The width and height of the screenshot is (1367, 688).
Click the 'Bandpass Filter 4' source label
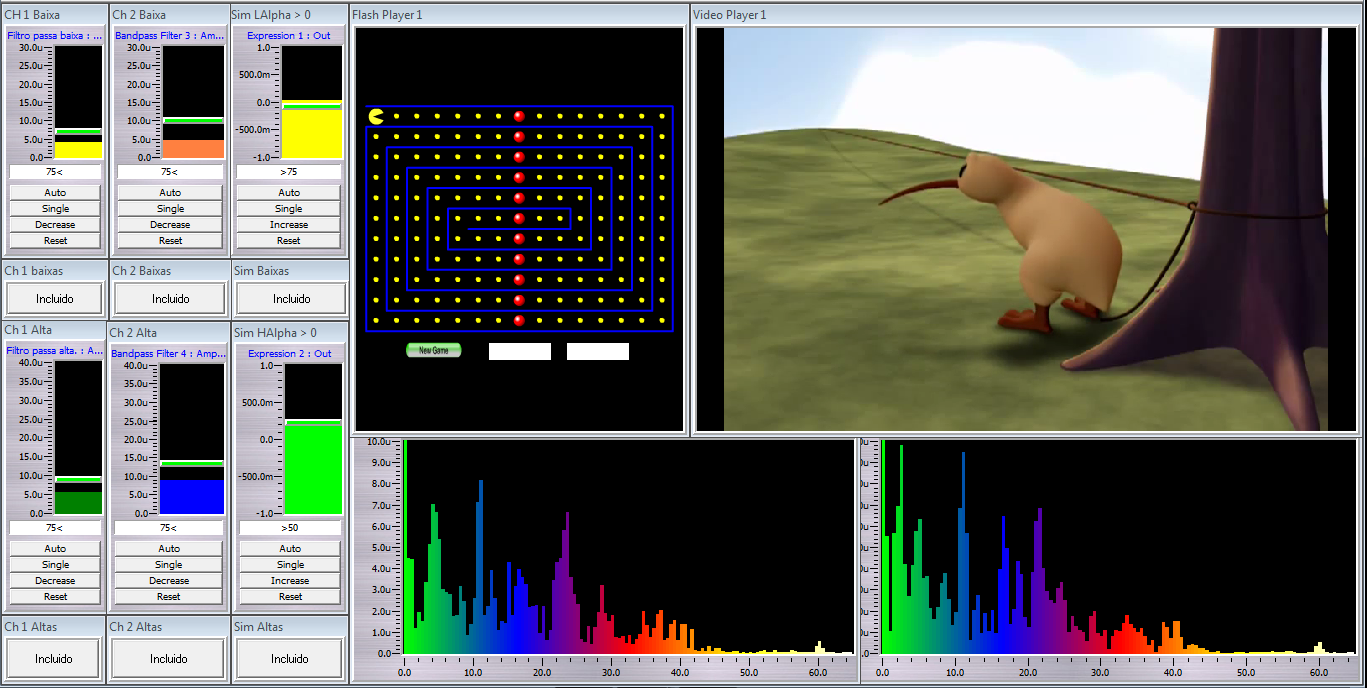click(169, 354)
